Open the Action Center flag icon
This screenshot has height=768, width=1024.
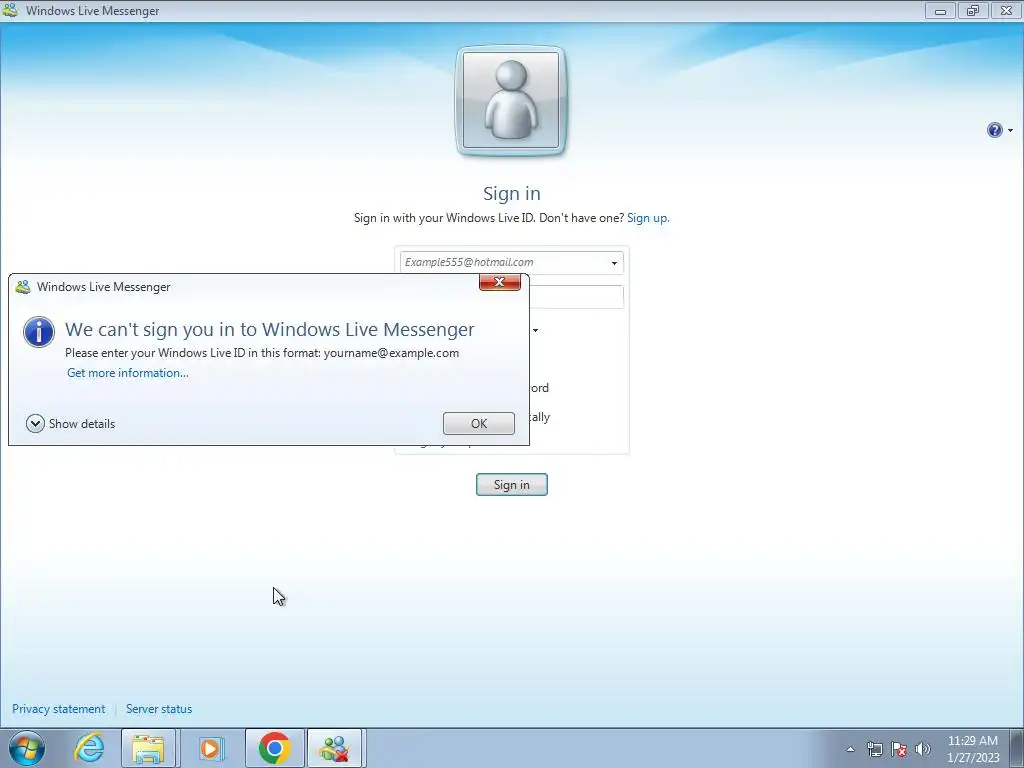(x=899, y=749)
